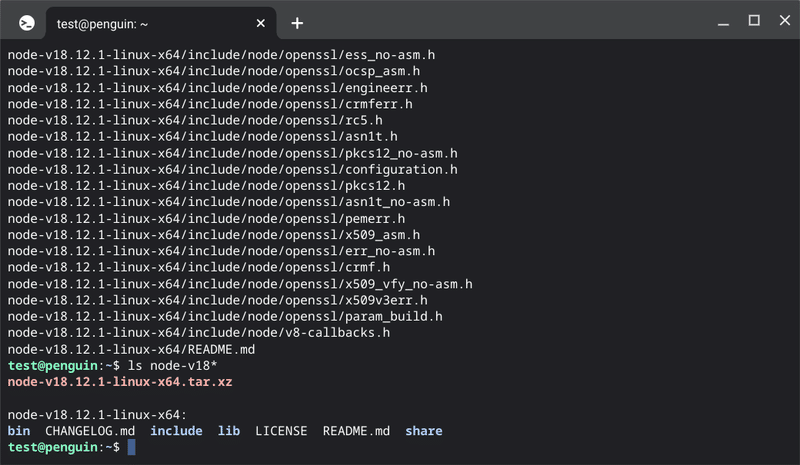Image resolution: width=800 pixels, height=465 pixels.
Task: Click the test@penguin prompt before ls command
Action: tap(64, 366)
